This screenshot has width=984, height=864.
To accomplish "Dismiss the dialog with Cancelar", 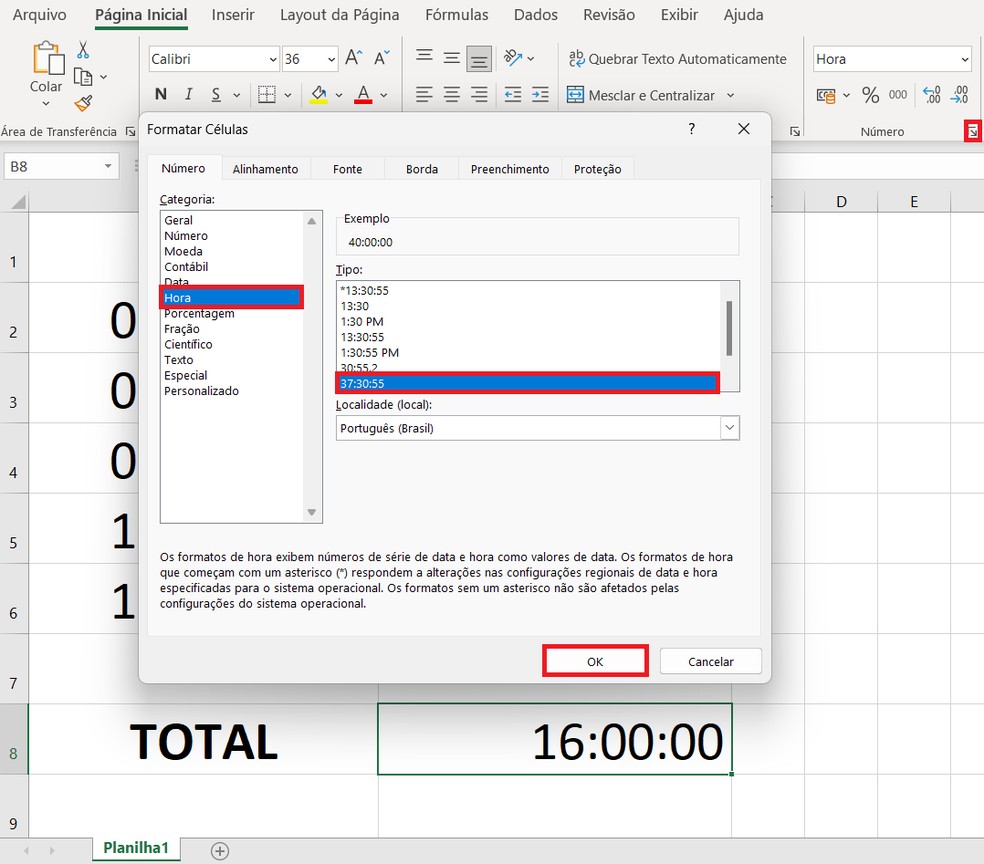I will (x=710, y=661).
